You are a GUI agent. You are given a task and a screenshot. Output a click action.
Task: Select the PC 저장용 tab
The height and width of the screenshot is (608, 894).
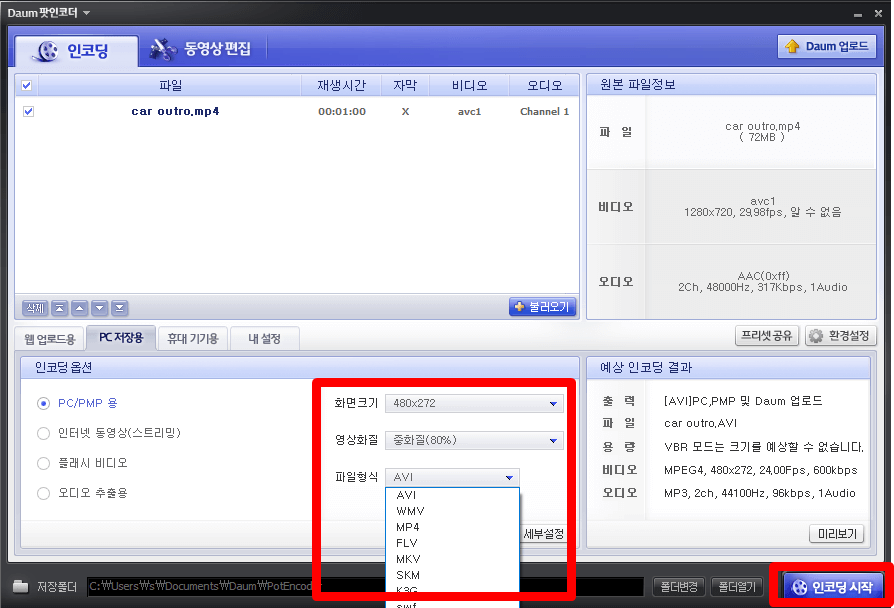click(x=120, y=338)
